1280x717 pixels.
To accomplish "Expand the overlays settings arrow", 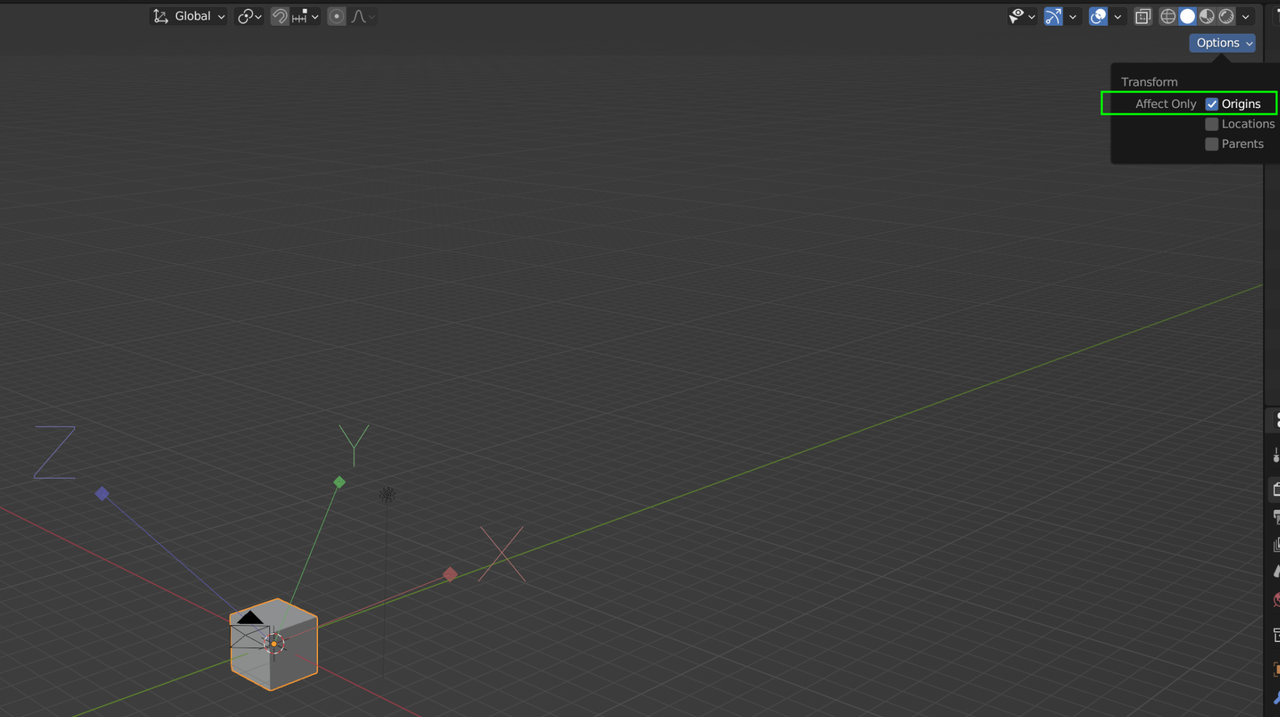I will pos(1117,16).
